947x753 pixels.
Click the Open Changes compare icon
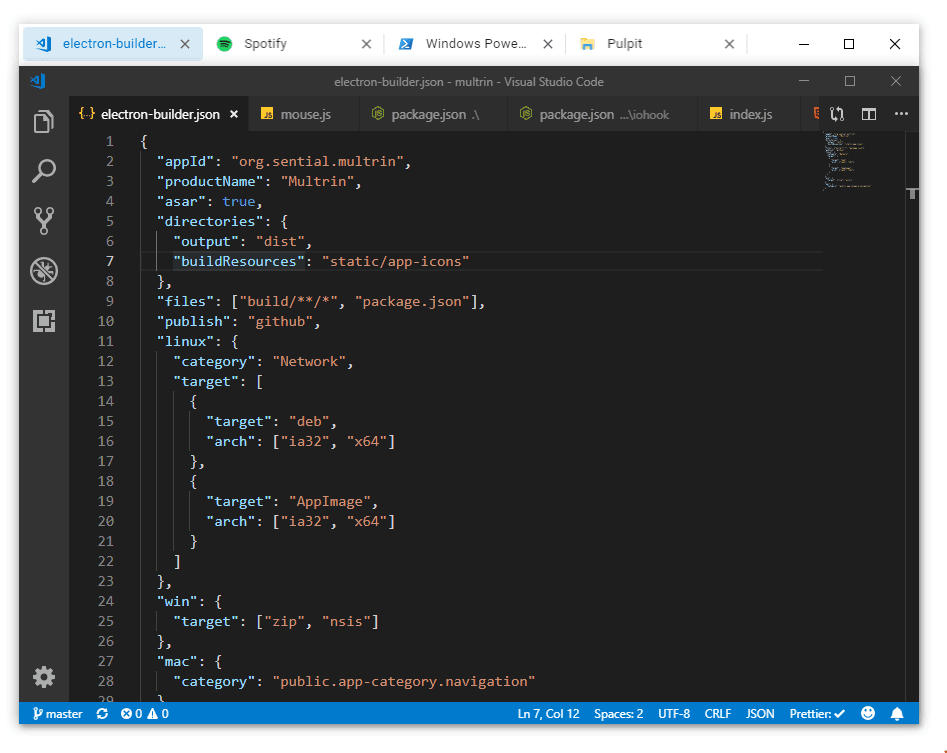836,114
